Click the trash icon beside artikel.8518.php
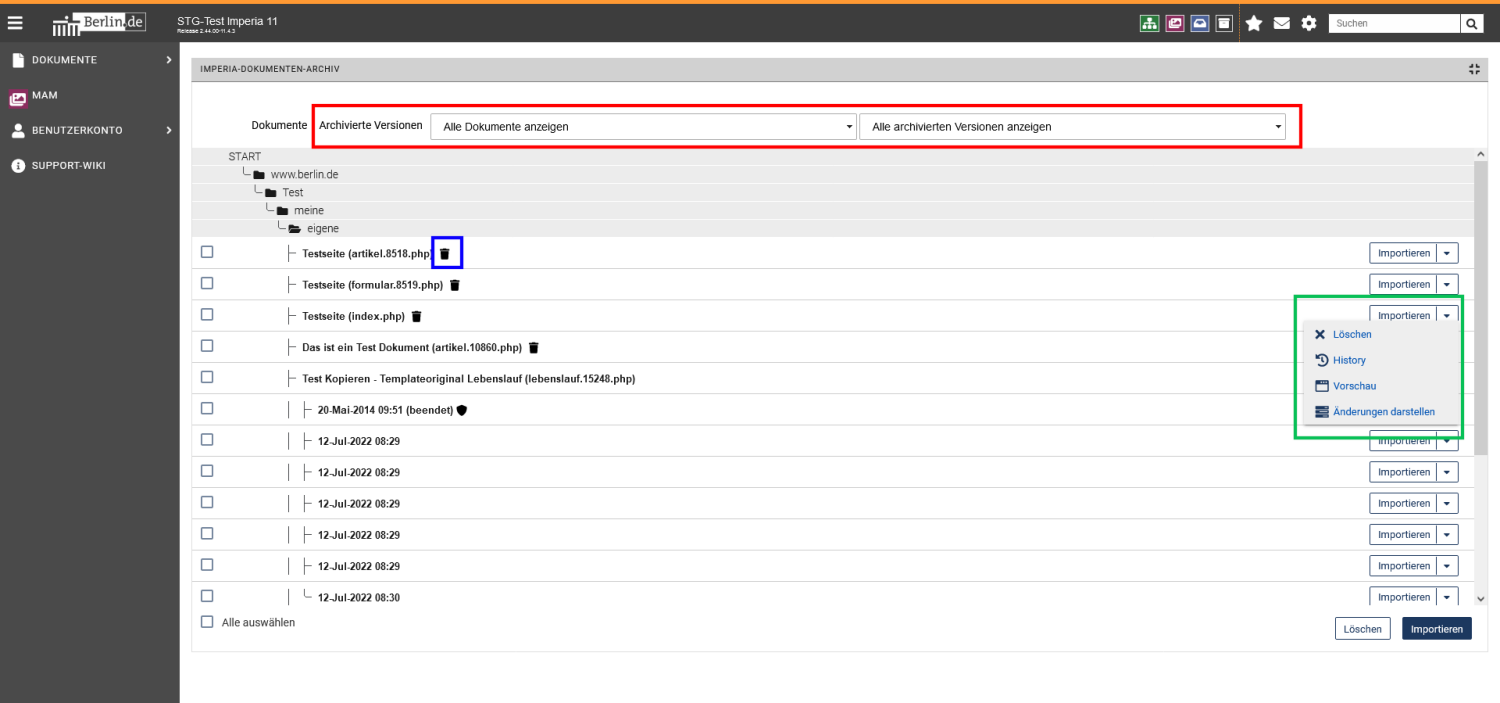1500x703 pixels. pyautogui.click(x=445, y=254)
